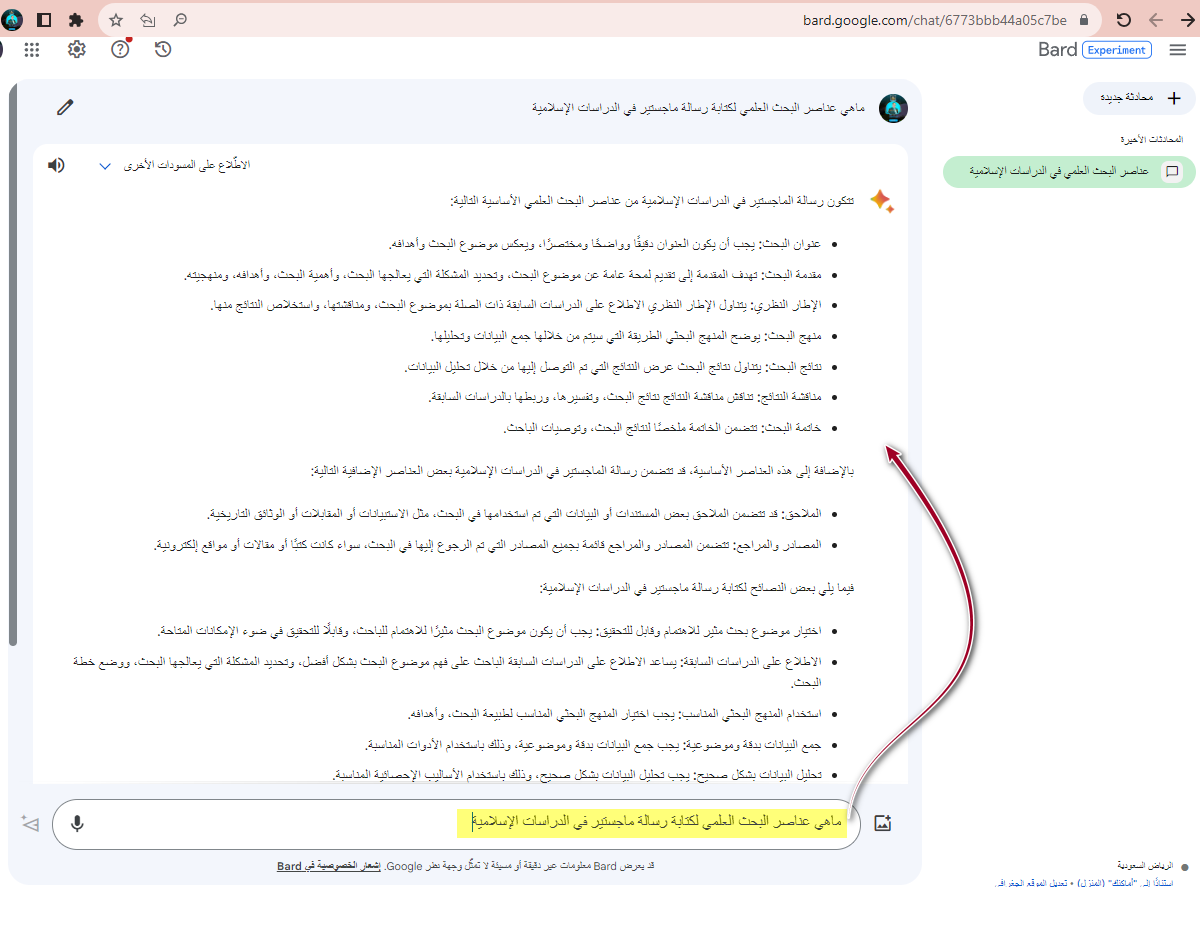Open the settings gear icon

point(77,49)
